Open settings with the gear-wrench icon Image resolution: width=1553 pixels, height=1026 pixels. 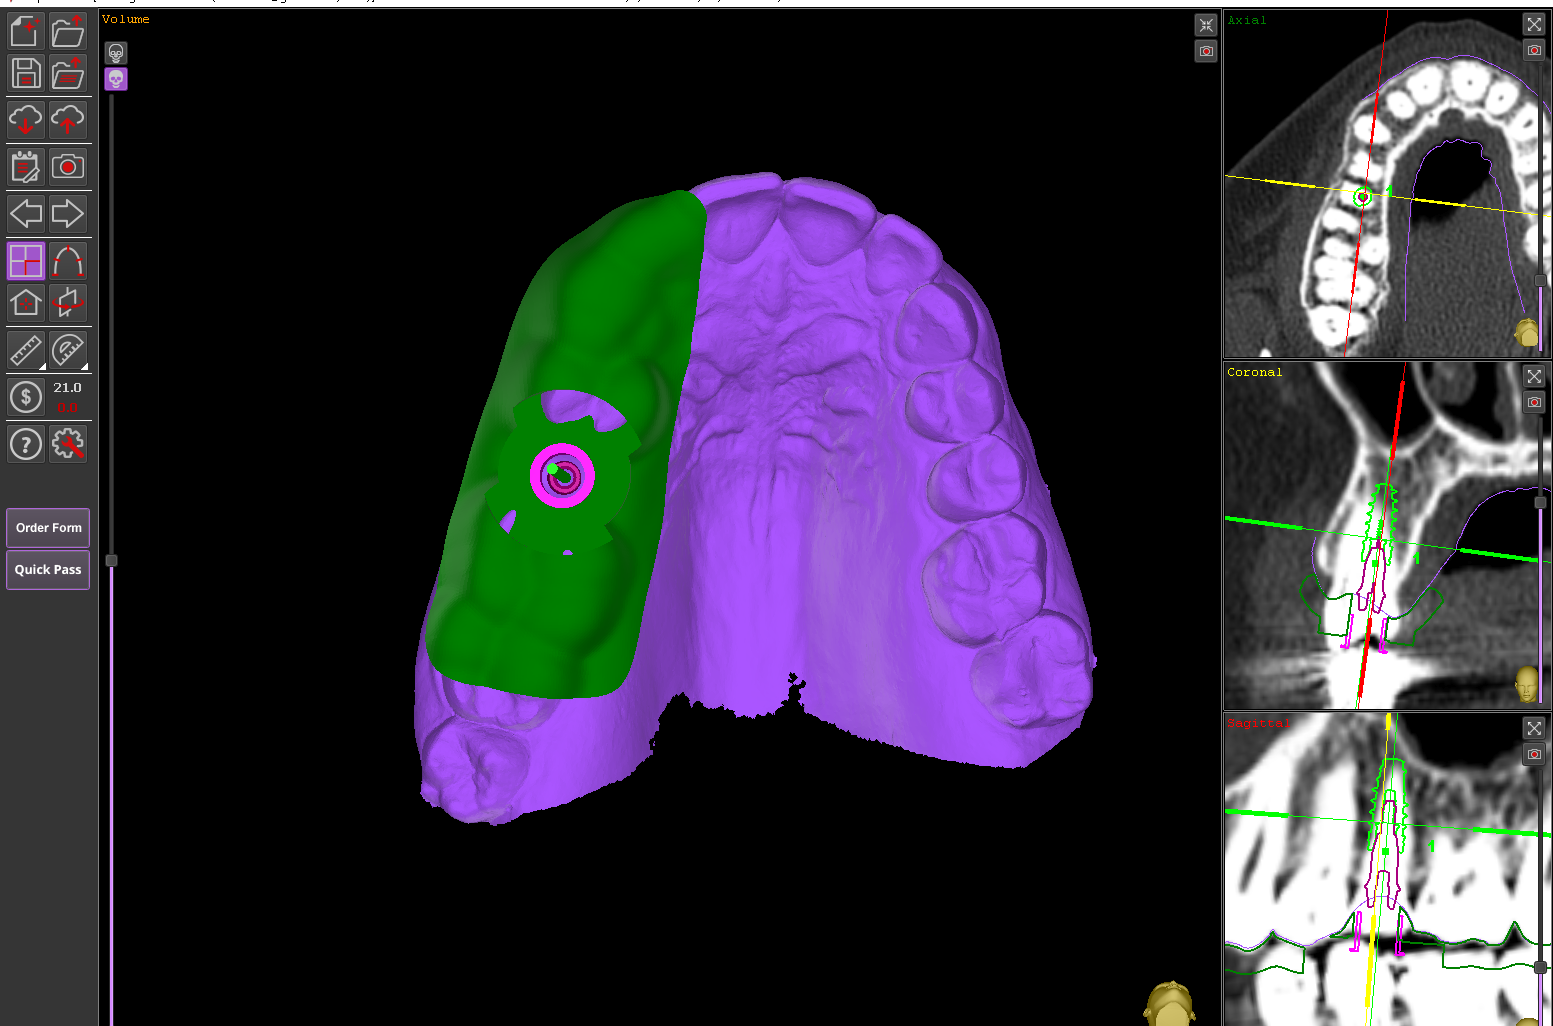pyautogui.click(x=68, y=444)
